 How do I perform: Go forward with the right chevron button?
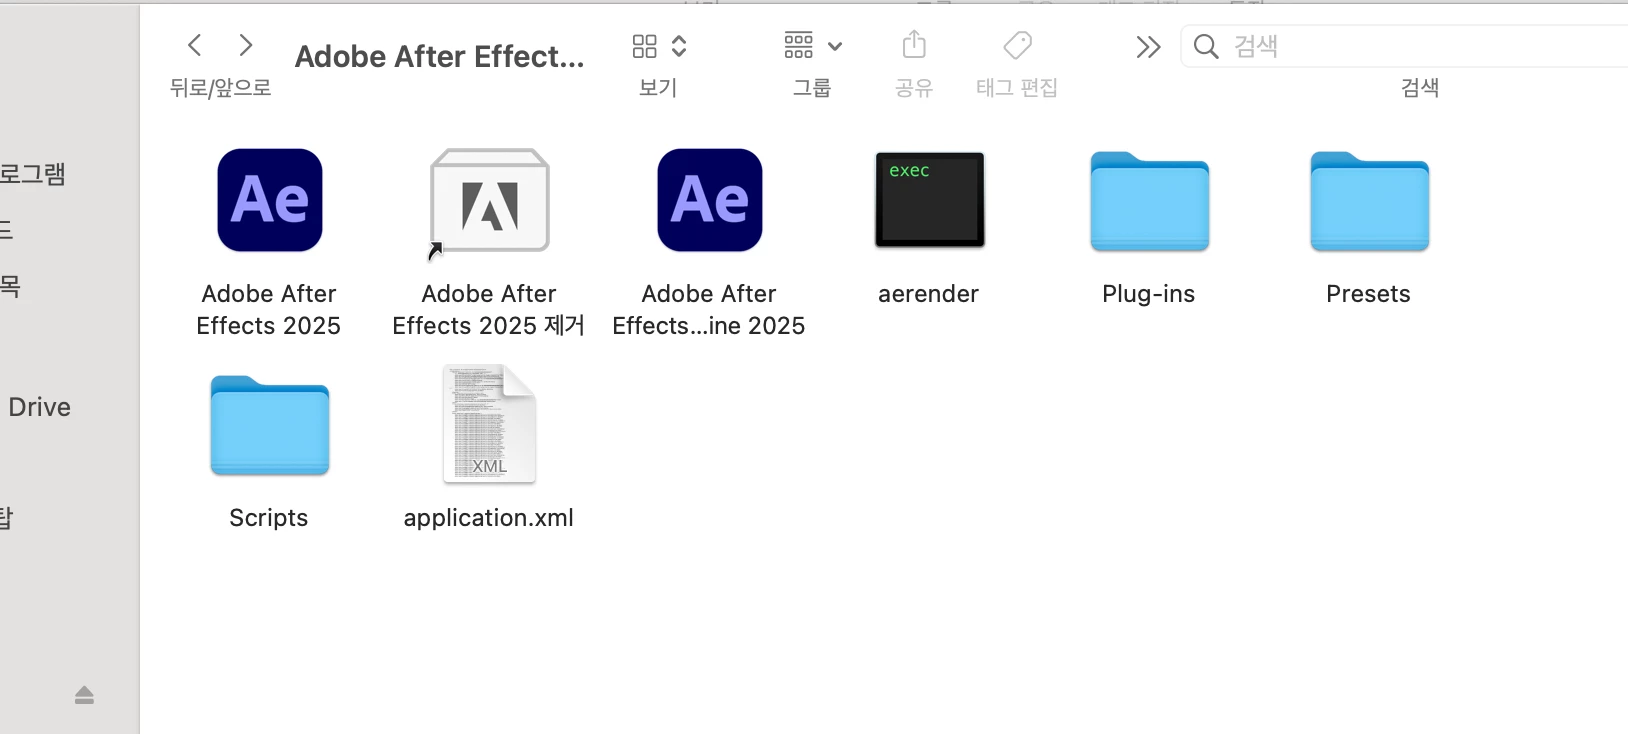point(246,45)
